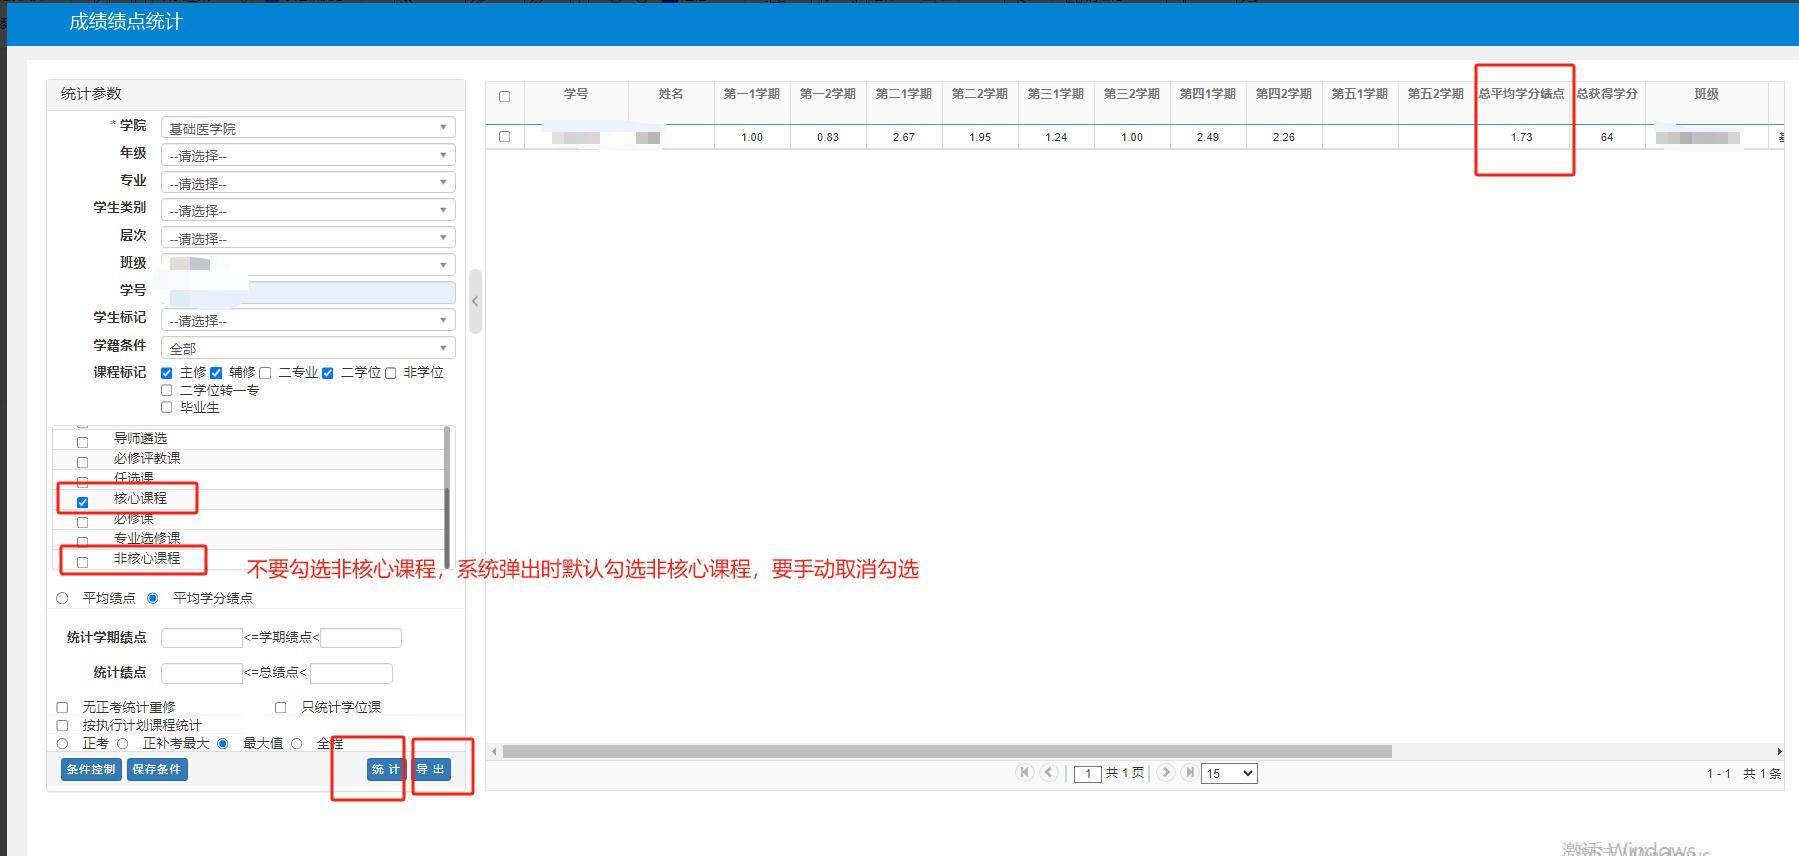1799x856 pixels.
Task: Click the 第一1学期 column header
Action: [752, 94]
